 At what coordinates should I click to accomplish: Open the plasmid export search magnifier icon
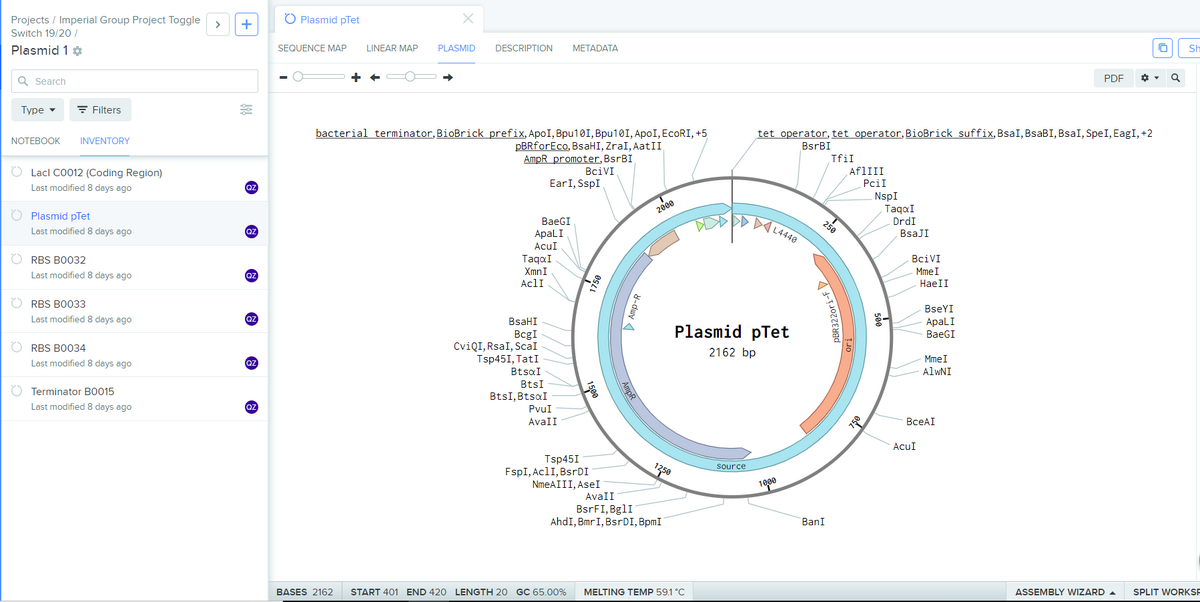1176,77
